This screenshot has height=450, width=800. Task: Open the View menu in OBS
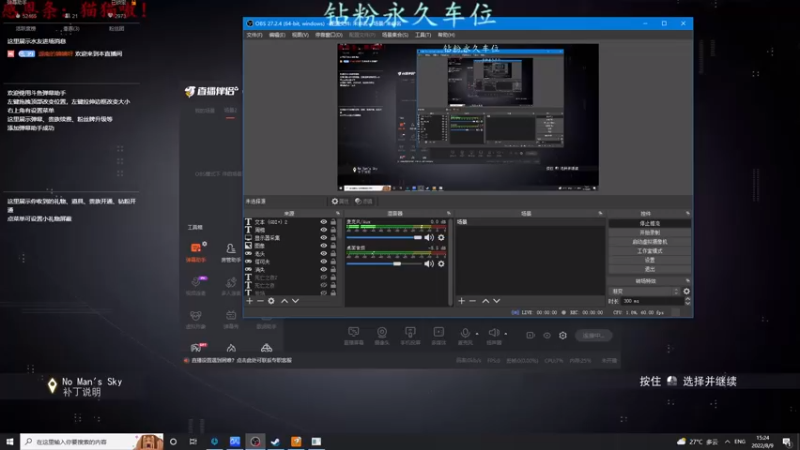pyautogui.click(x=300, y=35)
